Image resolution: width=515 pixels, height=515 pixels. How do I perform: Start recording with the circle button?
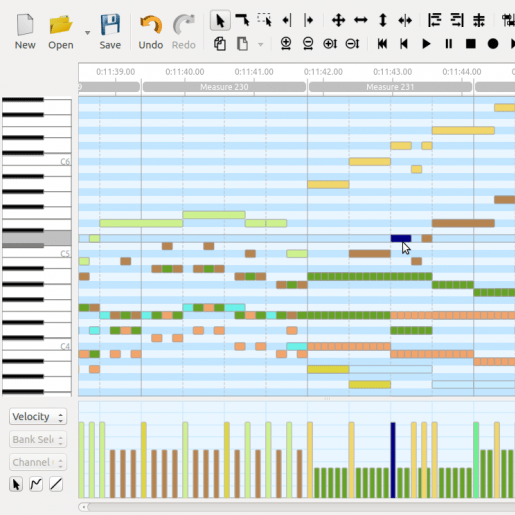pos(493,44)
